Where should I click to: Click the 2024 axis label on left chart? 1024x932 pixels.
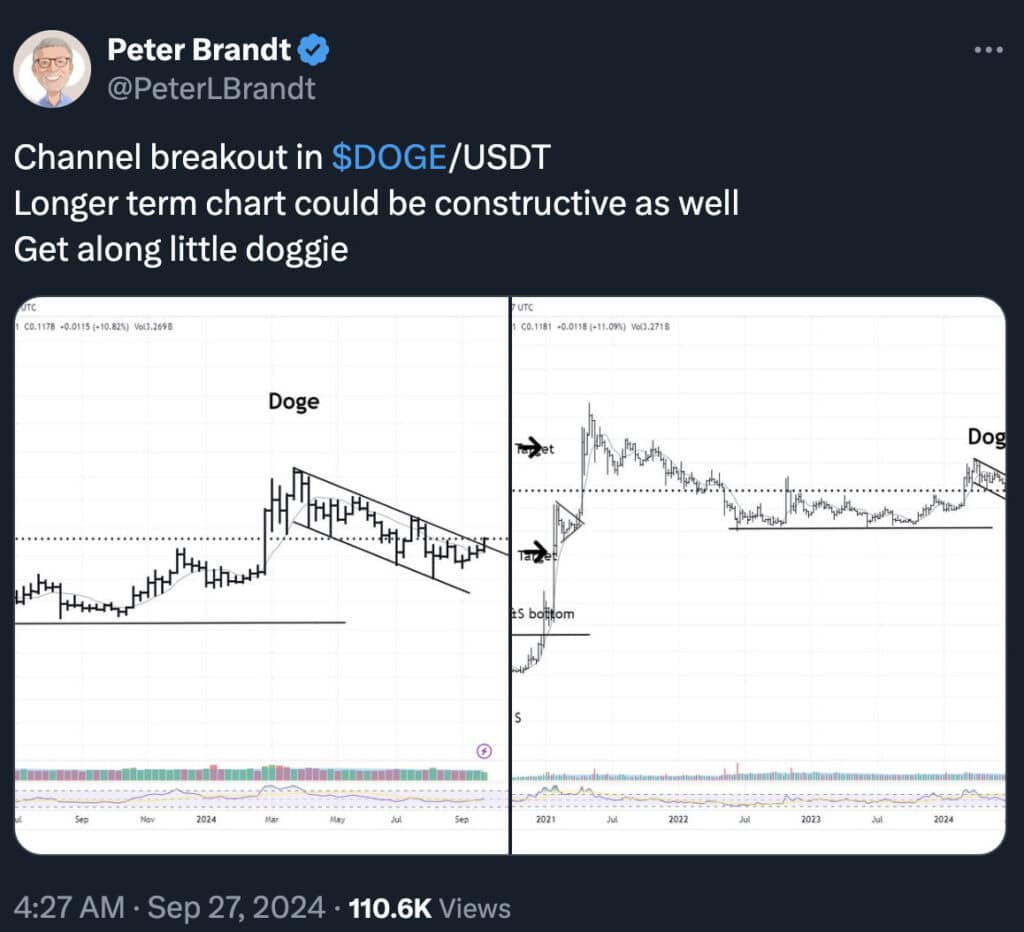tap(206, 819)
